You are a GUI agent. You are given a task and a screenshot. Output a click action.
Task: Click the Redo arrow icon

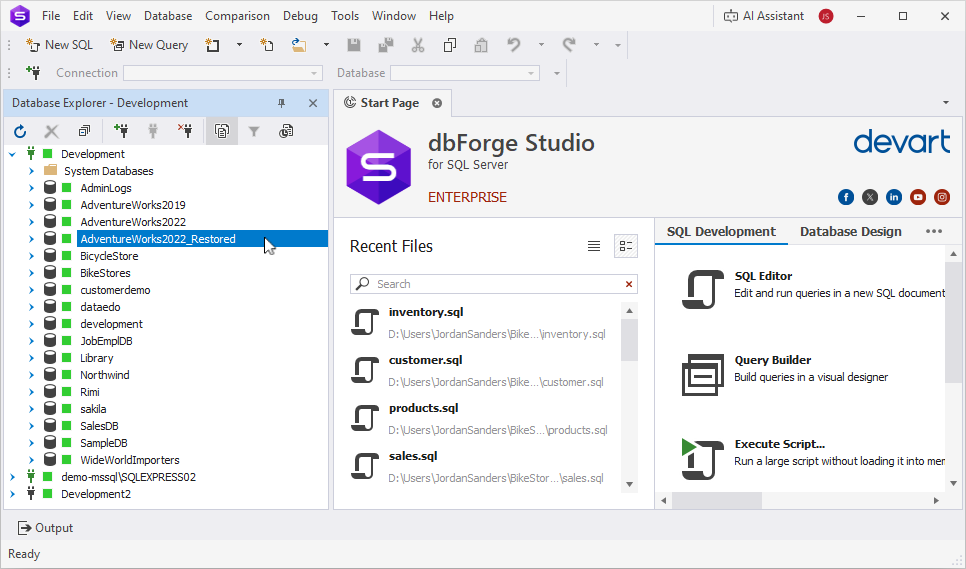(569, 45)
